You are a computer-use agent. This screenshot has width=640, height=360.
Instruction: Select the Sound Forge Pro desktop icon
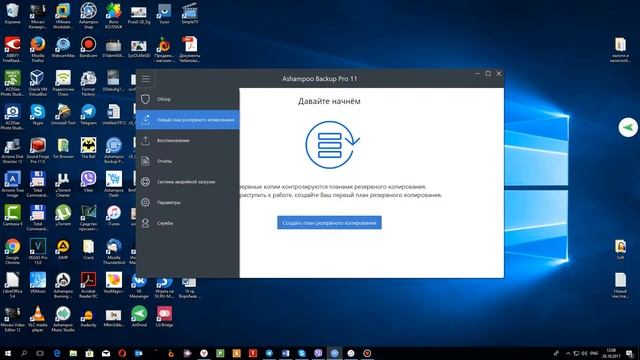[x=38, y=151]
